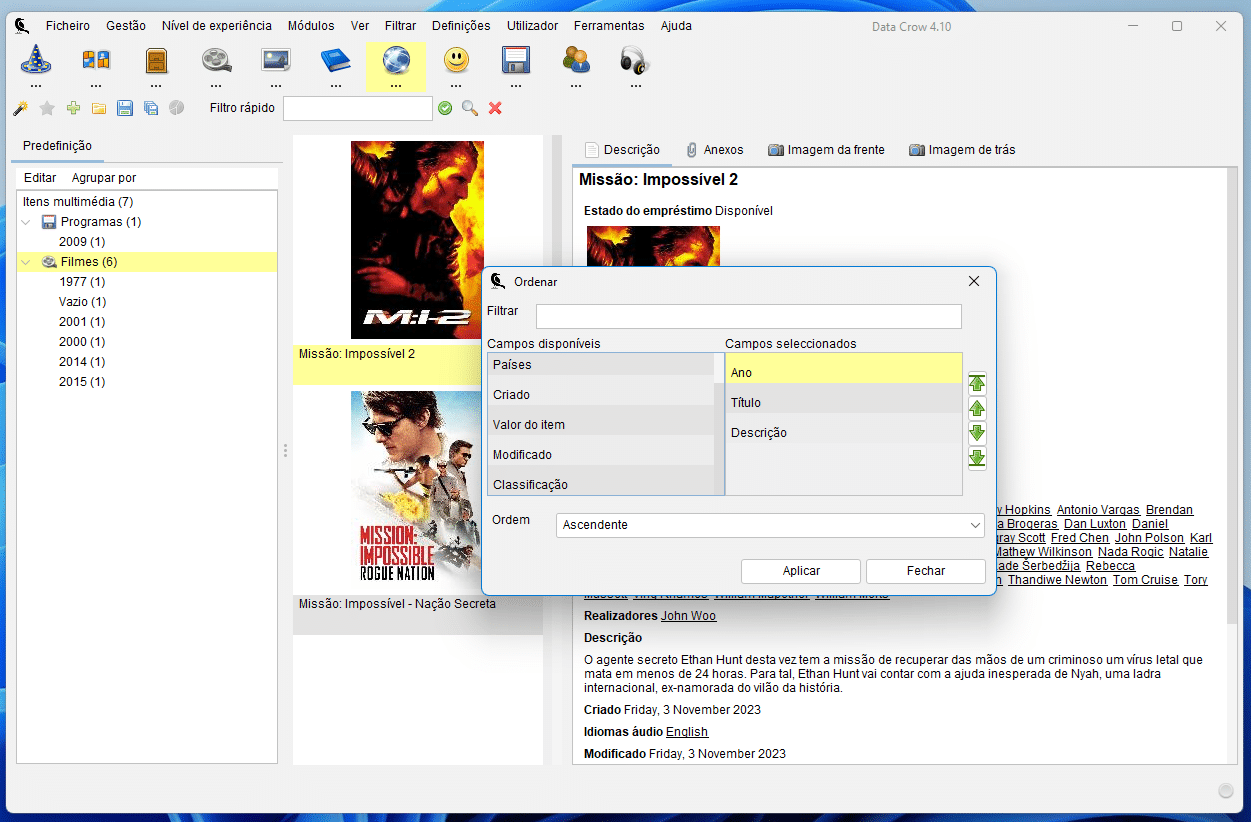The width and height of the screenshot is (1251, 822).
Task: Select the Predefinição tab
Action: click(x=57, y=146)
